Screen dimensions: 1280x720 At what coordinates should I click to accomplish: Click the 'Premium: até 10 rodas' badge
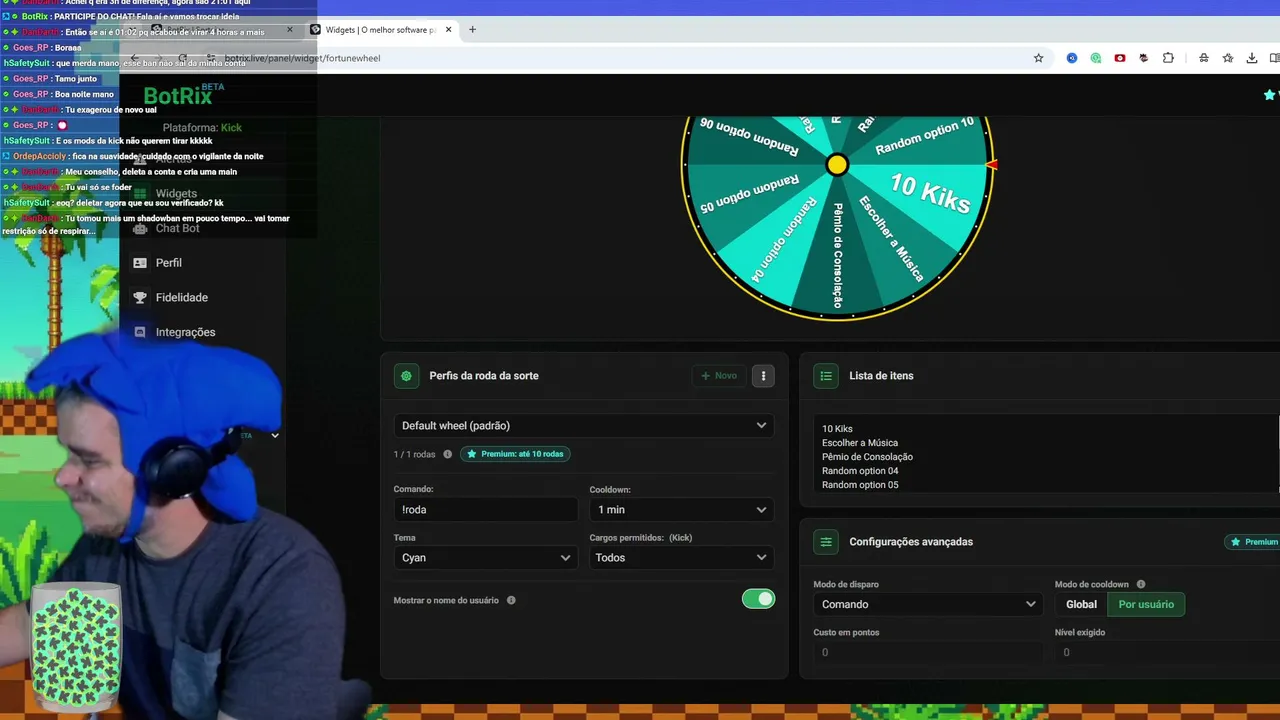coord(515,454)
